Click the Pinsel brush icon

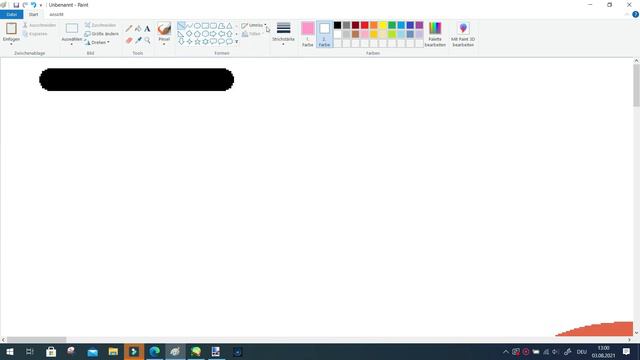point(164,29)
